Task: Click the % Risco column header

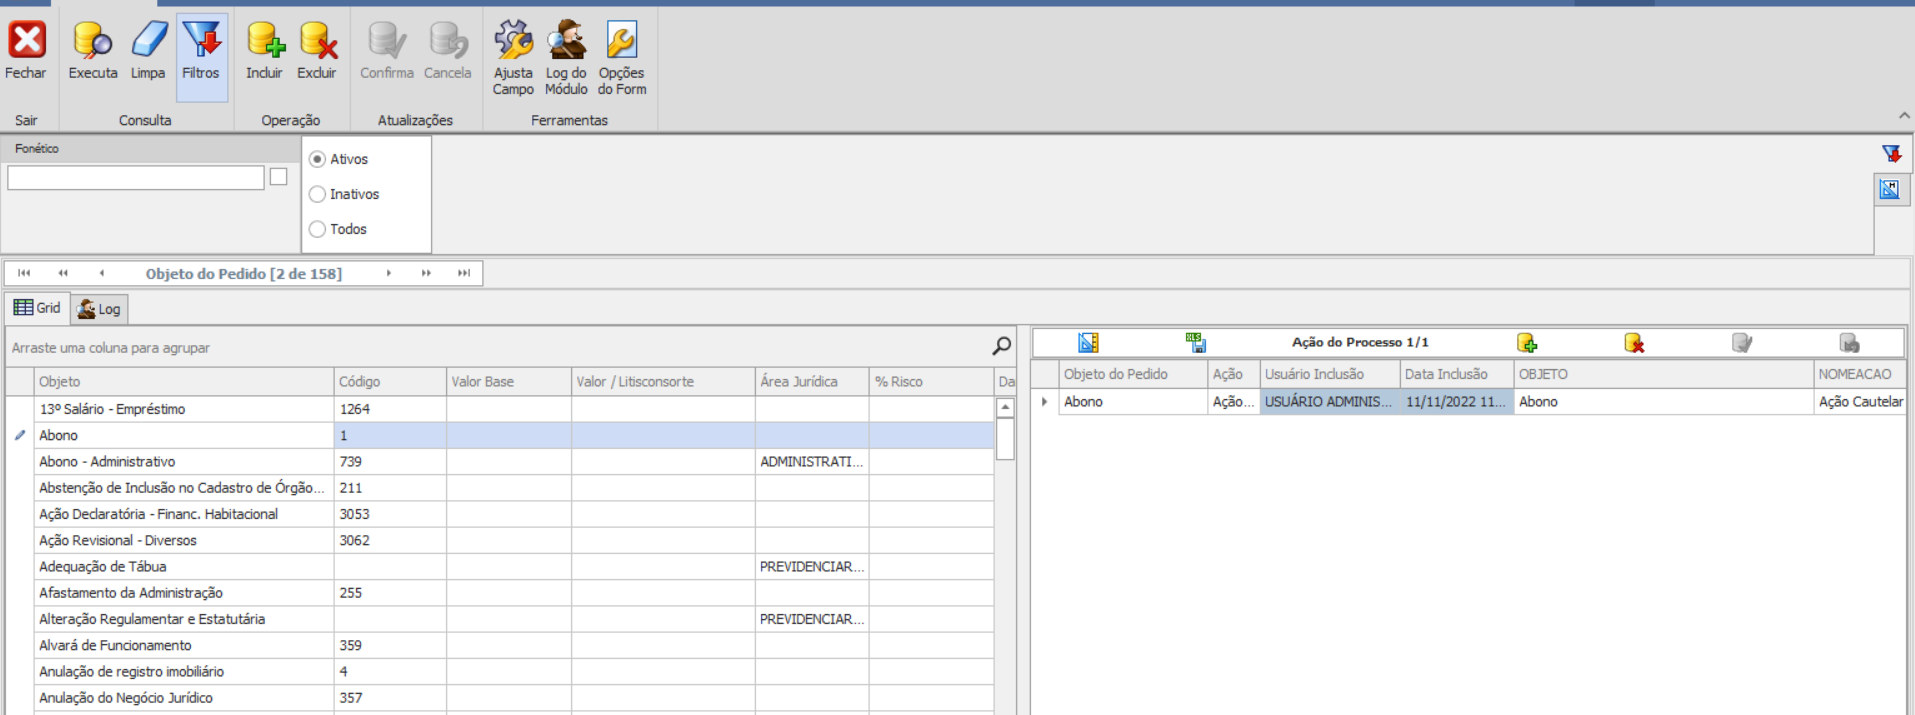Action: coord(931,381)
